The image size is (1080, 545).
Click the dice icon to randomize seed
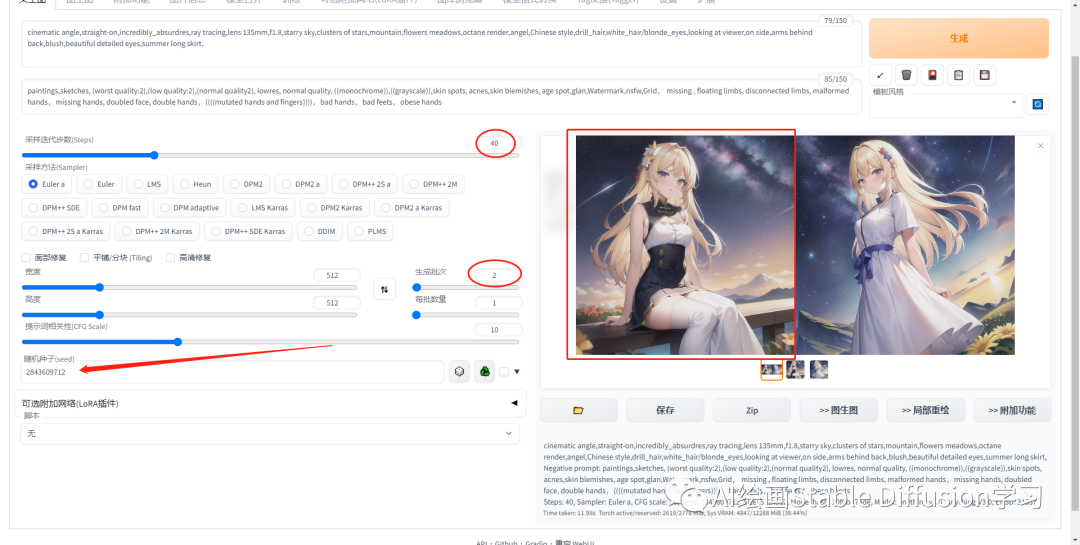(x=459, y=372)
